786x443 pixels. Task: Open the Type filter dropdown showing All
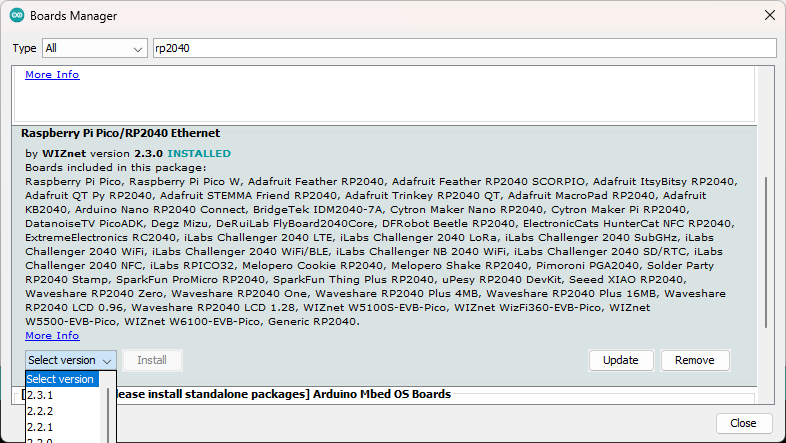[95, 48]
